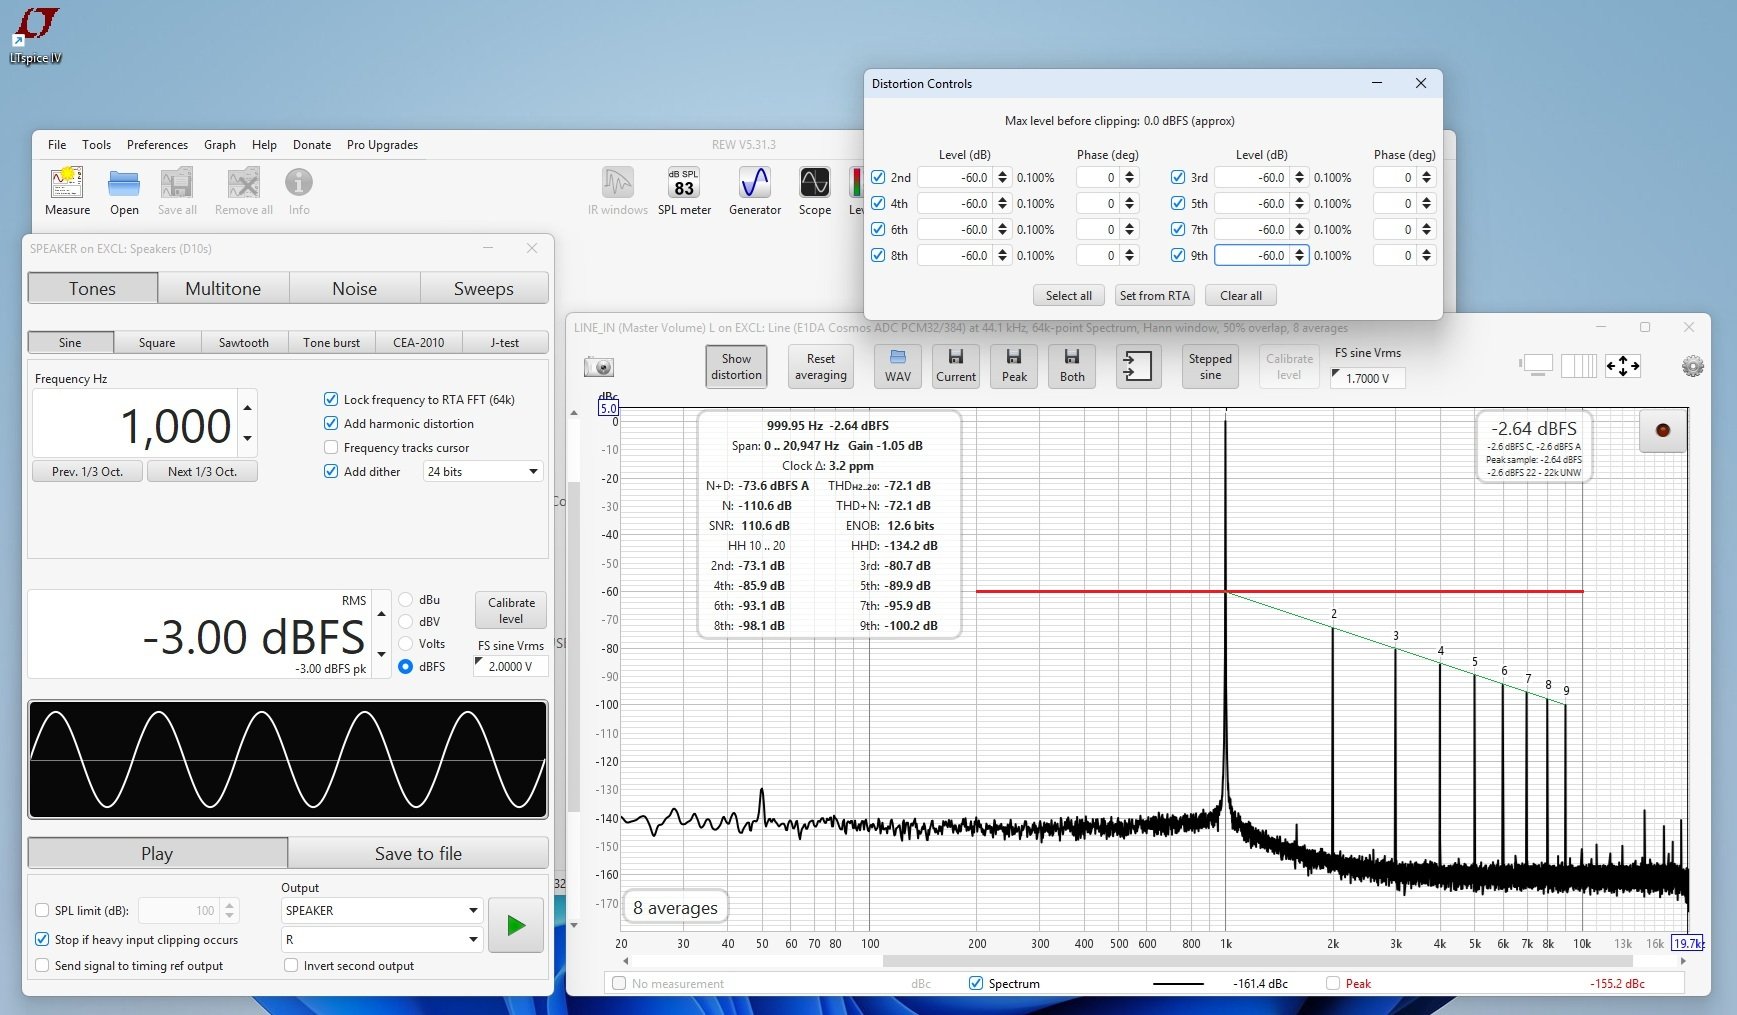Click the Save to file button
Image resolution: width=1737 pixels, height=1015 pixels.
tap(418, 853)
